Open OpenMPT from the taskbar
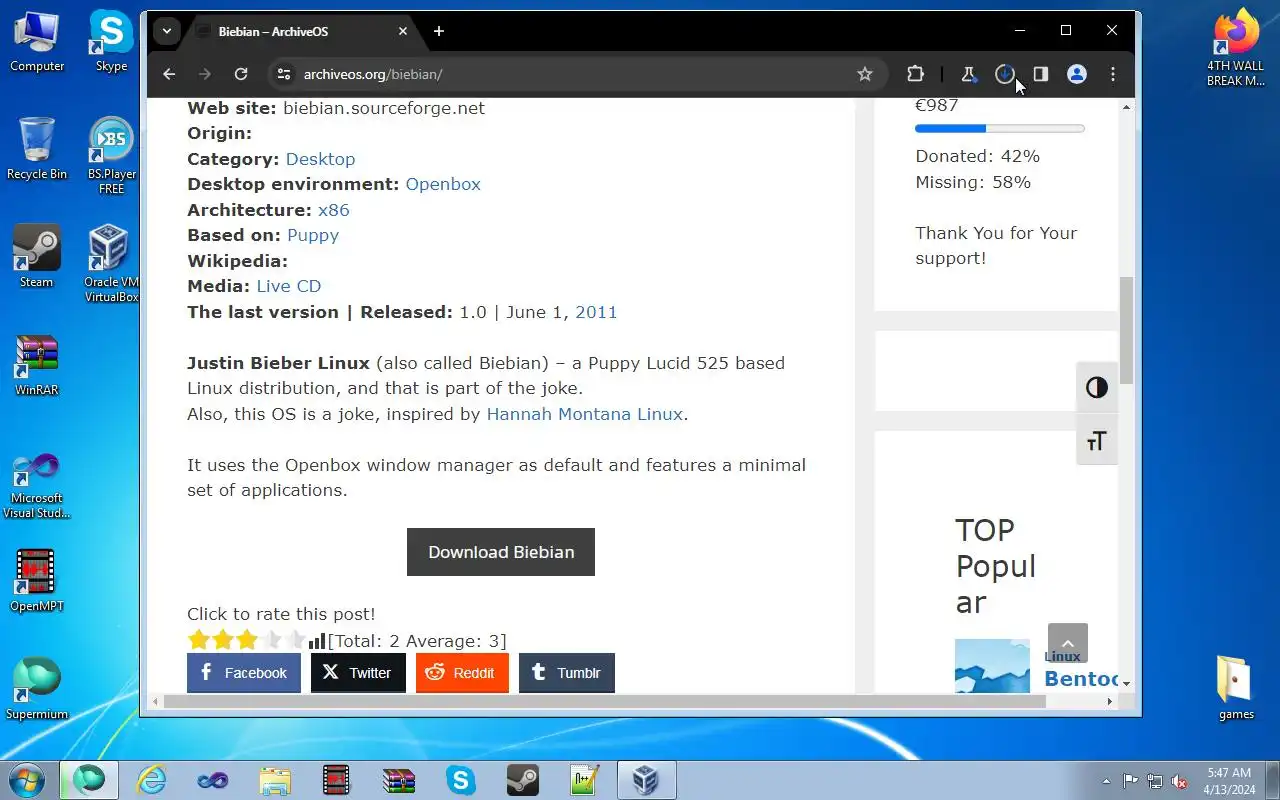The height and width of the screenshot is (800, 1280). pyautogui.click(x=337, y=780)
